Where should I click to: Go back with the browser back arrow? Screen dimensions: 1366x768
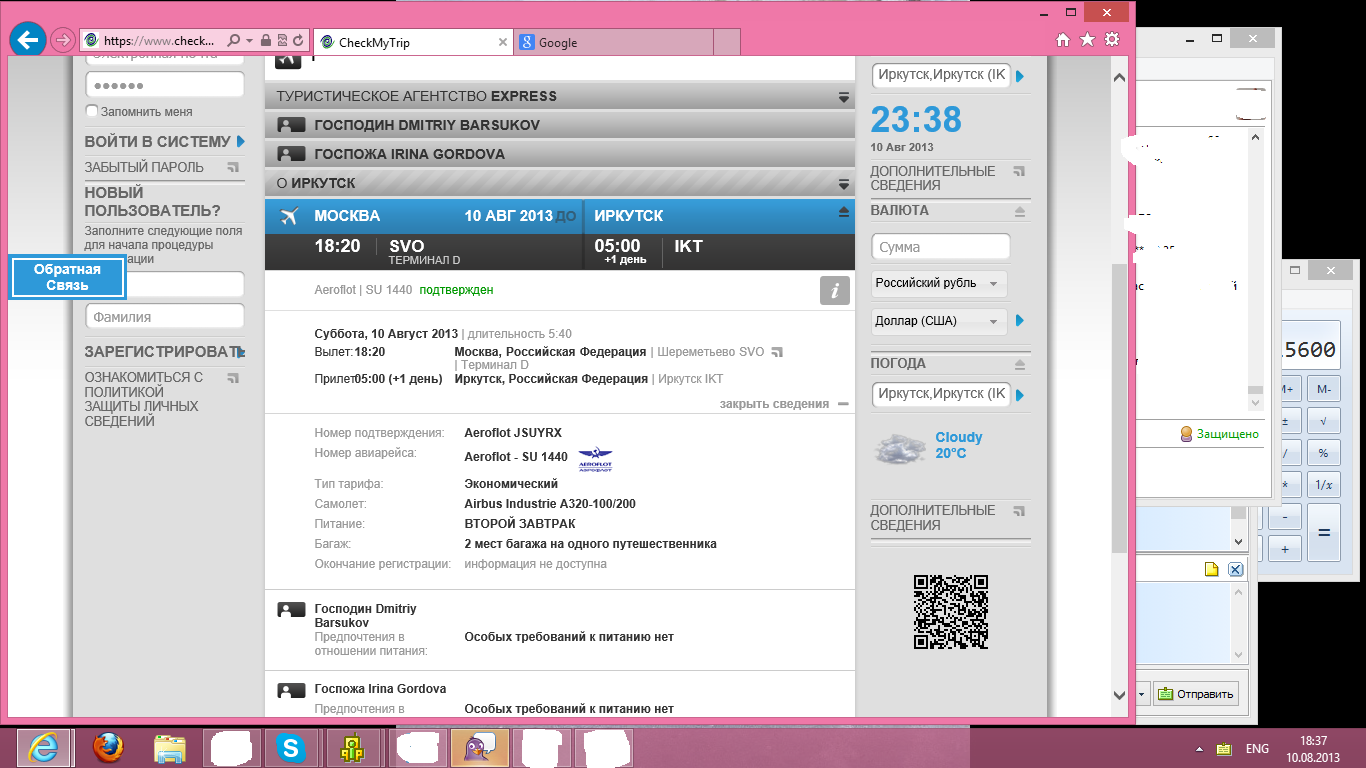(x=28, y=40)
